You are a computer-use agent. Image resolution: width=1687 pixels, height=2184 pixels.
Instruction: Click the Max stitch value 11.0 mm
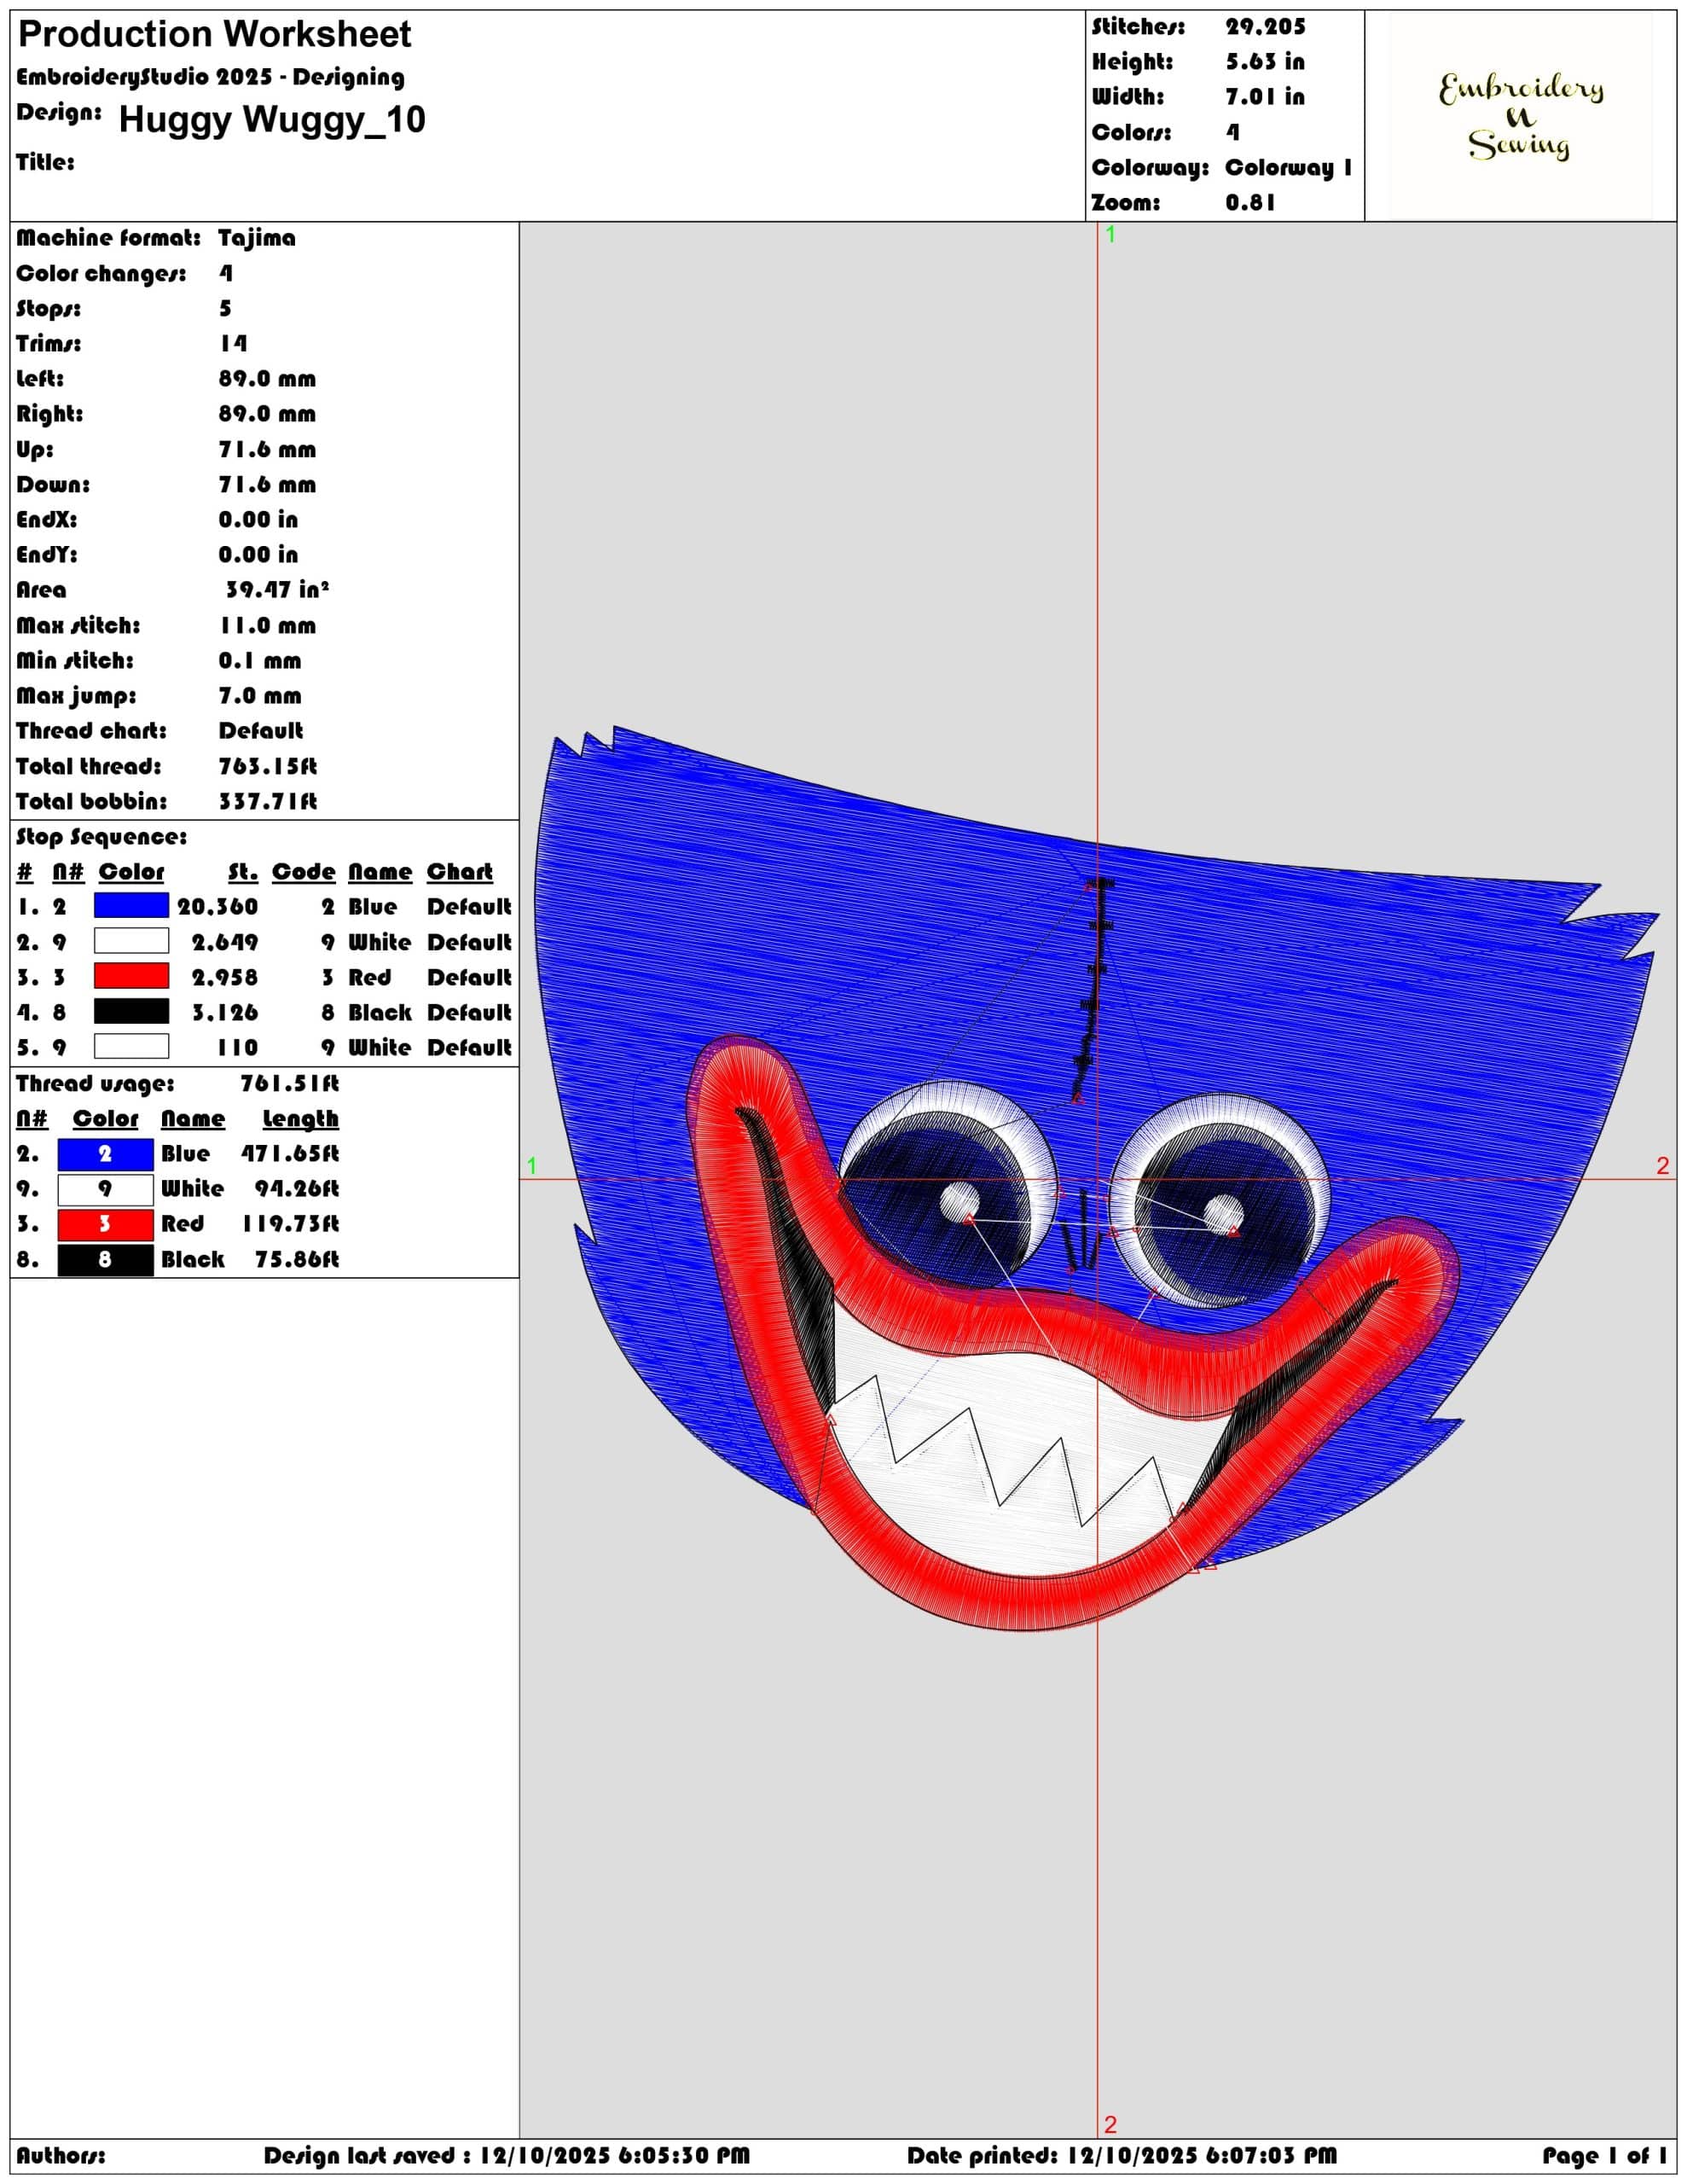click(x=267, y=625)
